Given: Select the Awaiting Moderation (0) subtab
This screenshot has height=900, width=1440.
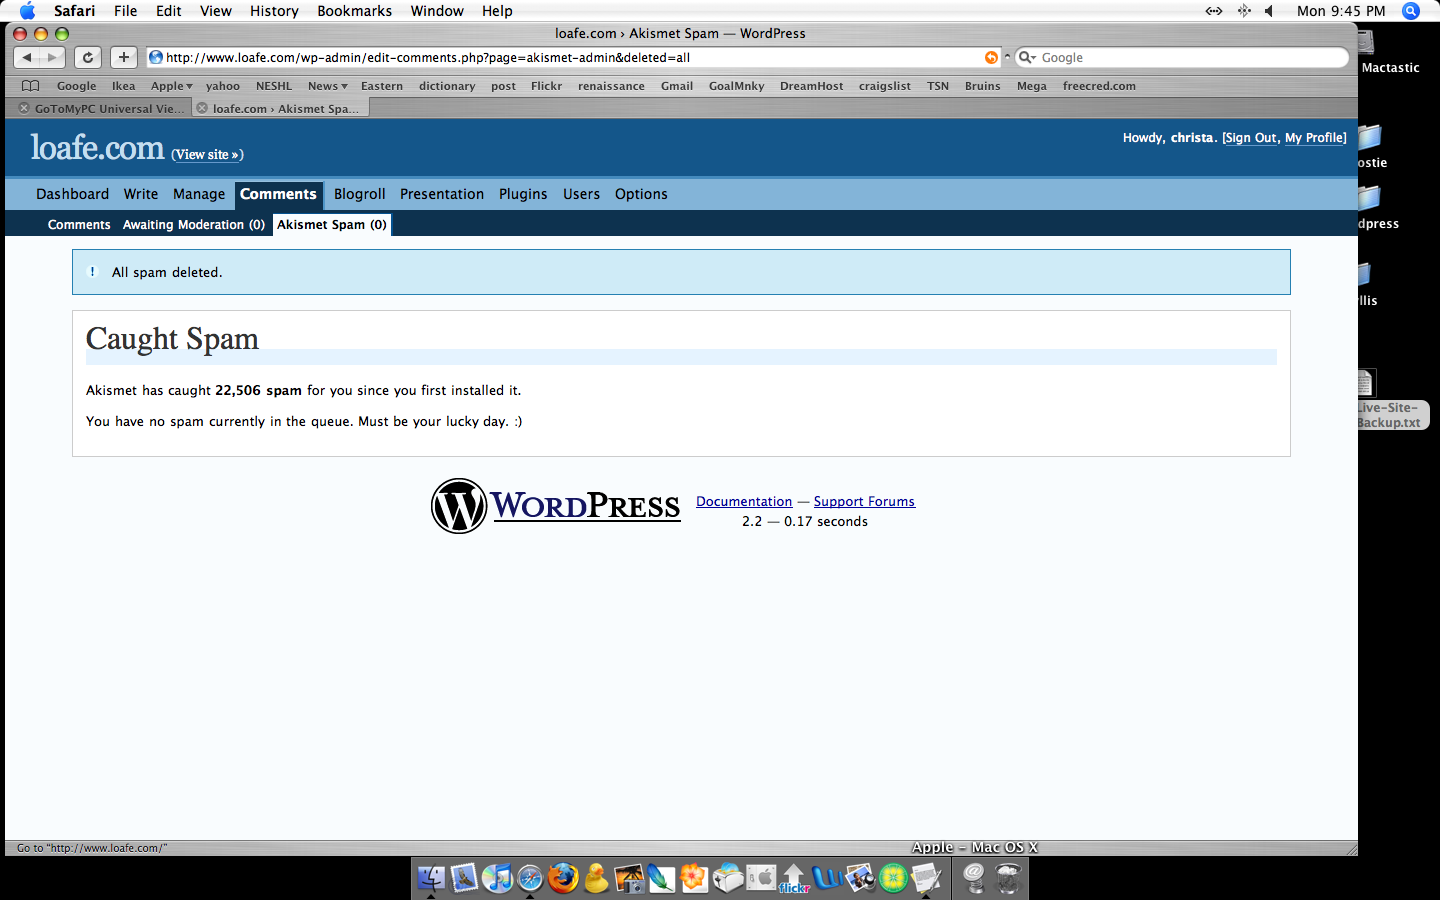Looking at the screenshot, I should tap(194, 225).
